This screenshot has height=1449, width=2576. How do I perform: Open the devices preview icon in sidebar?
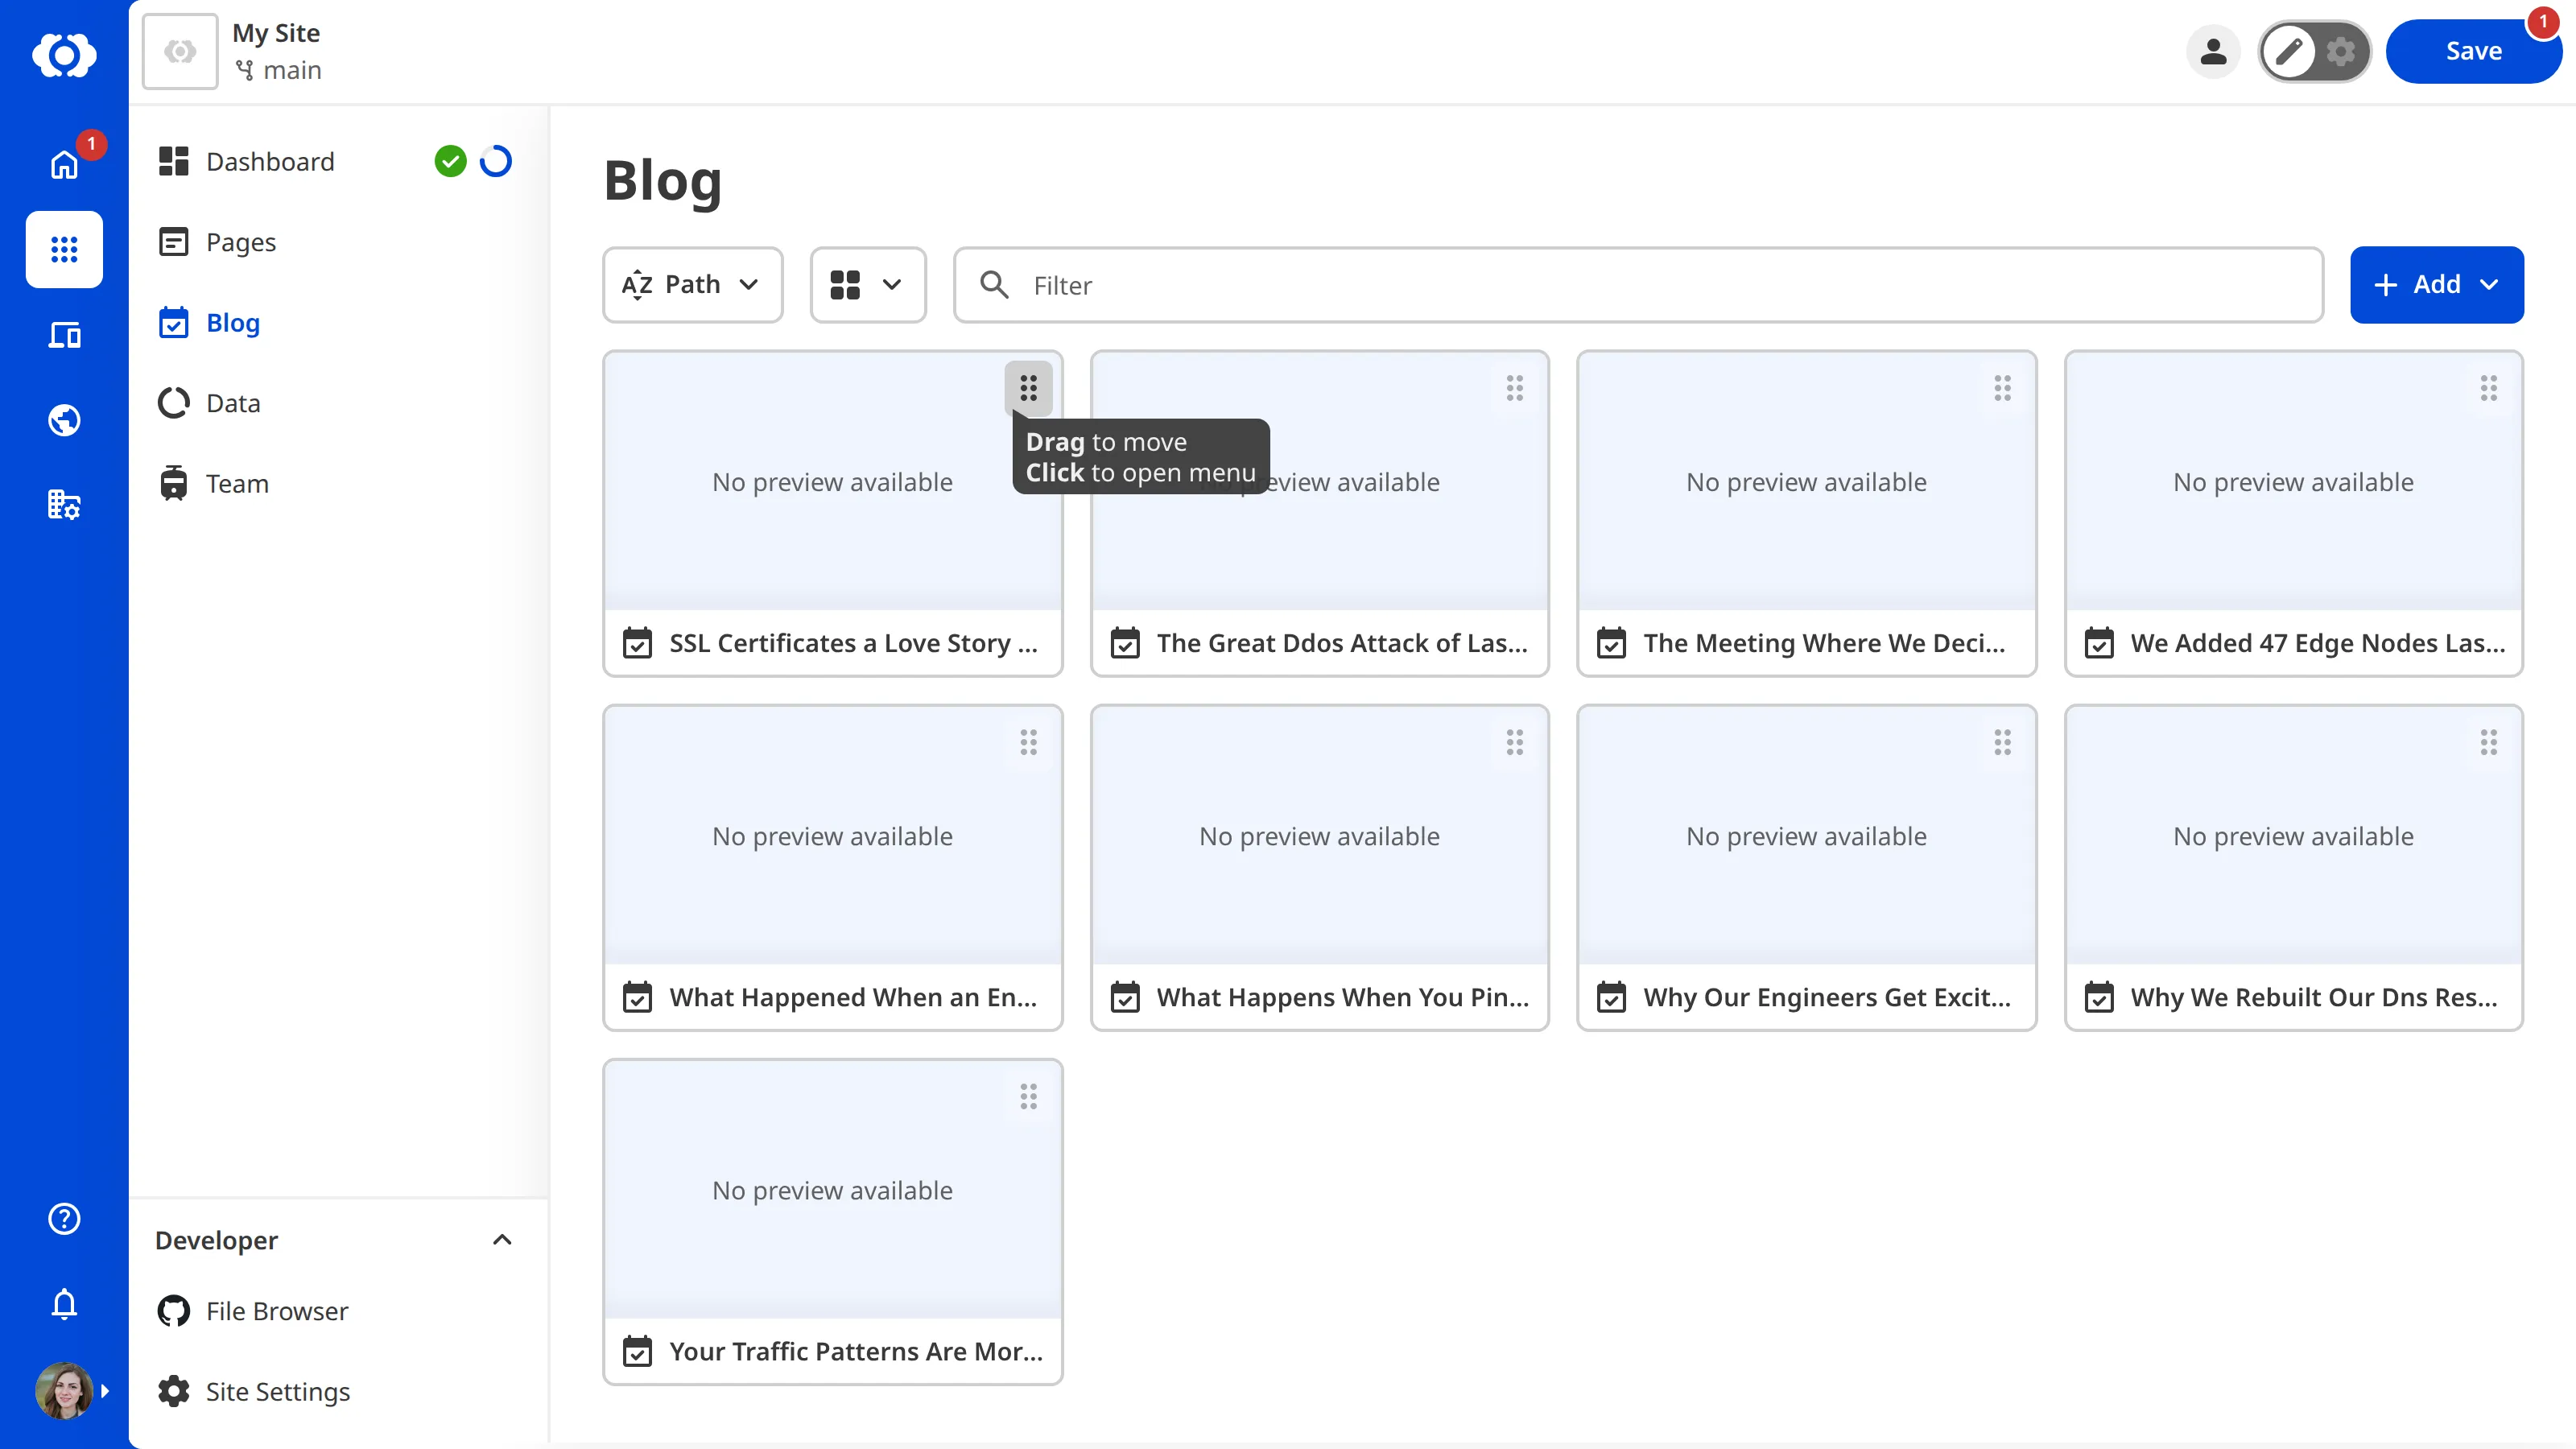click(64, 335)
